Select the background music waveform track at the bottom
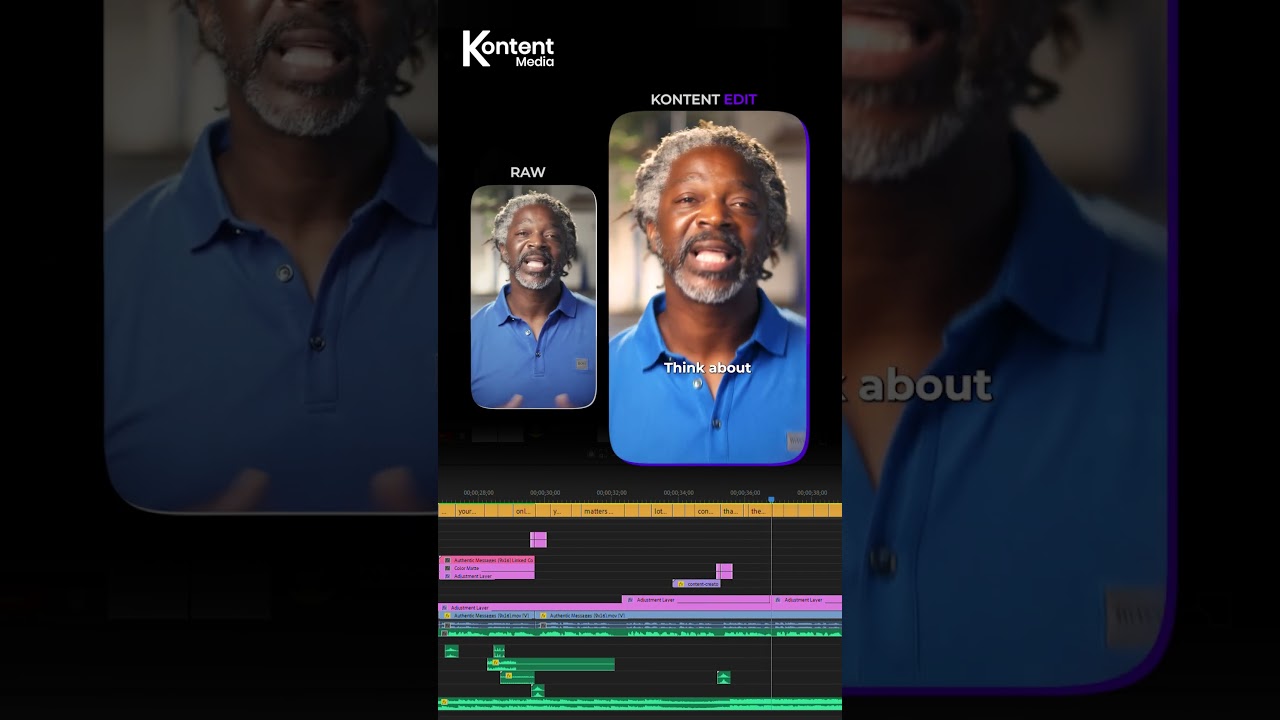Viewport: 1280px width, 720px height. click(640, 704)
